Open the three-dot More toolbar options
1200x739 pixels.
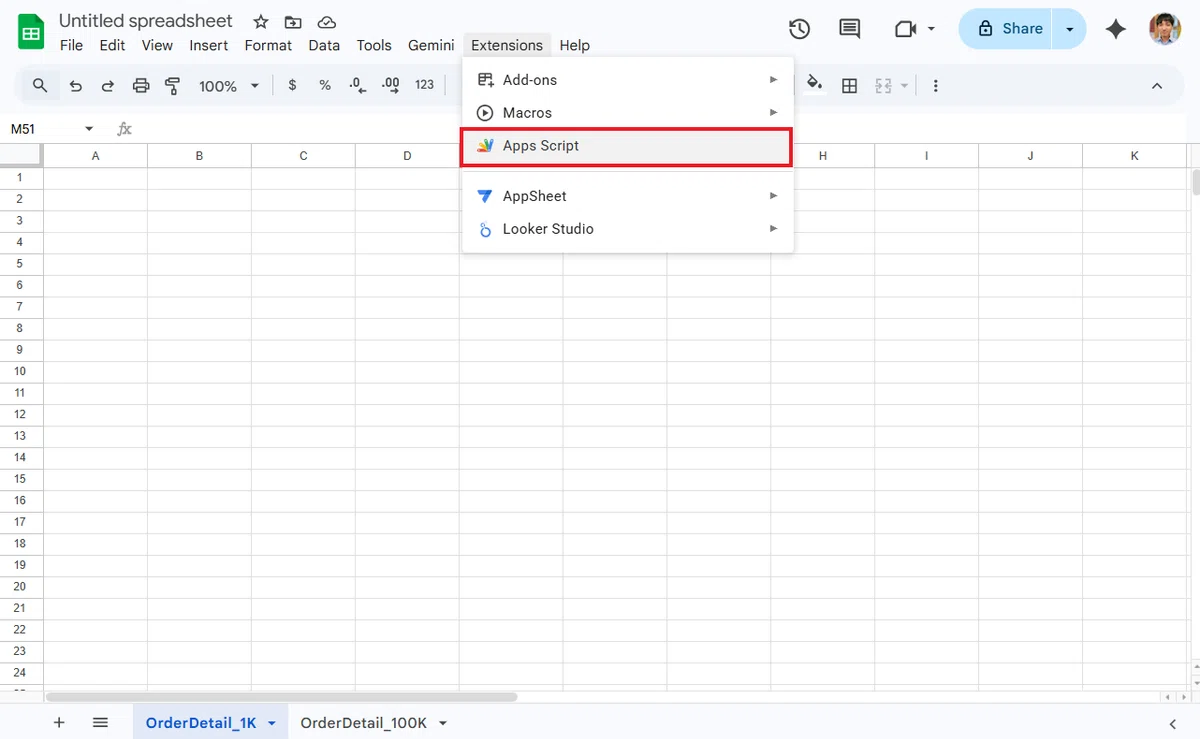pyautogui.click(x=936, y=86)
